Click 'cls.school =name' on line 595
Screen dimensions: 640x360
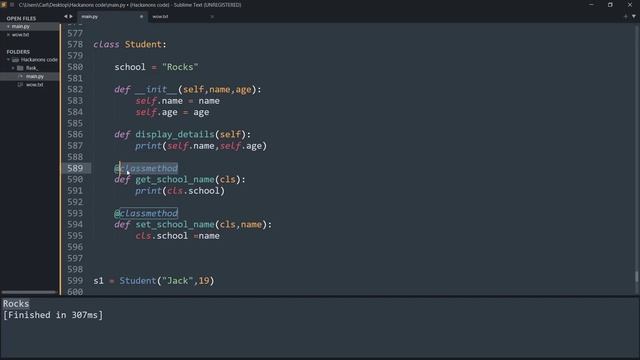click(x=178, y=236)
